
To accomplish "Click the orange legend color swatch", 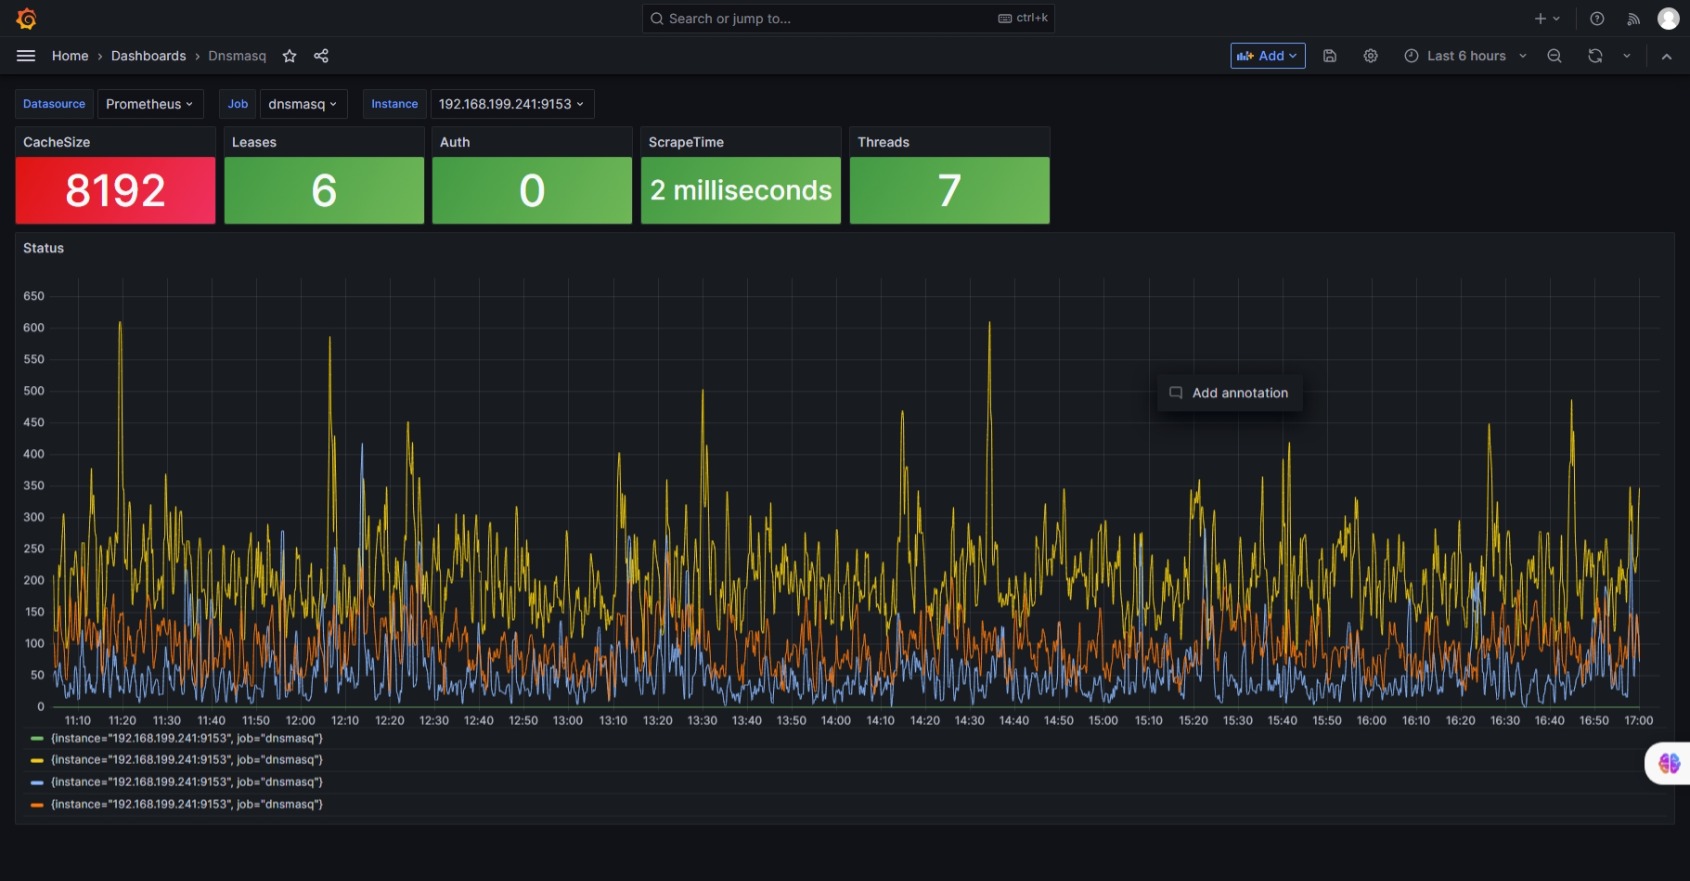I will [37, 804].
